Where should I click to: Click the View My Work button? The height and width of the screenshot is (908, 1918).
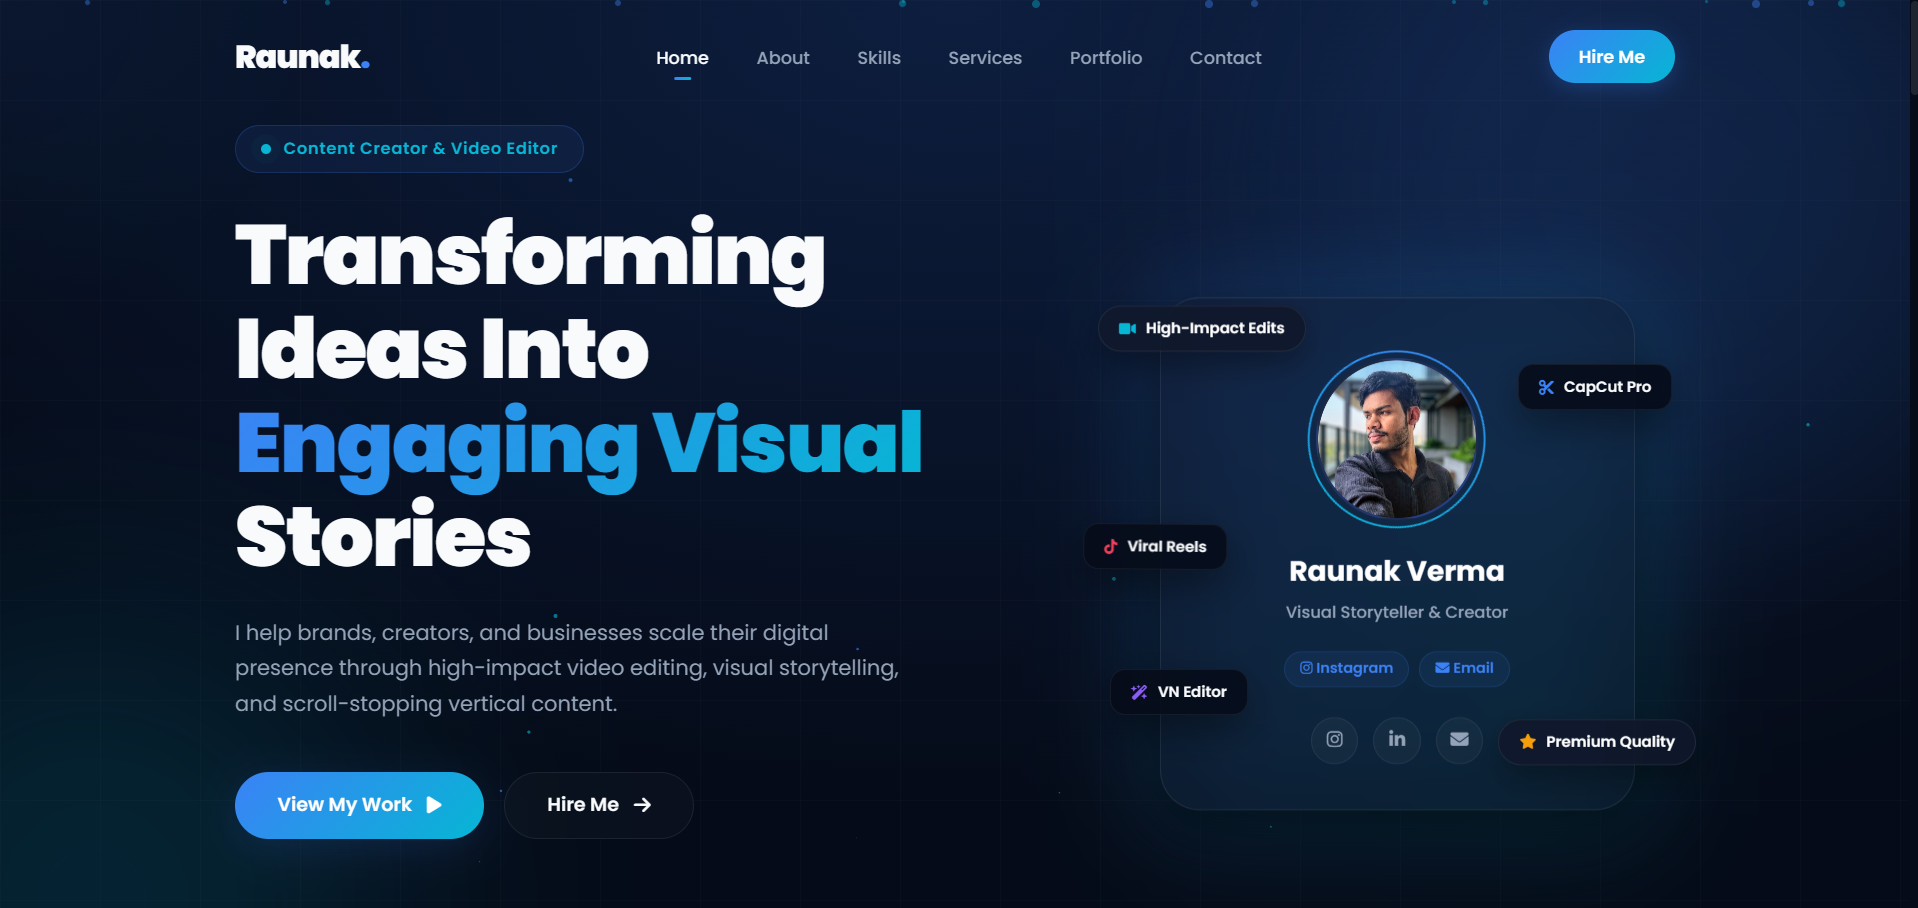pos(359,805)
